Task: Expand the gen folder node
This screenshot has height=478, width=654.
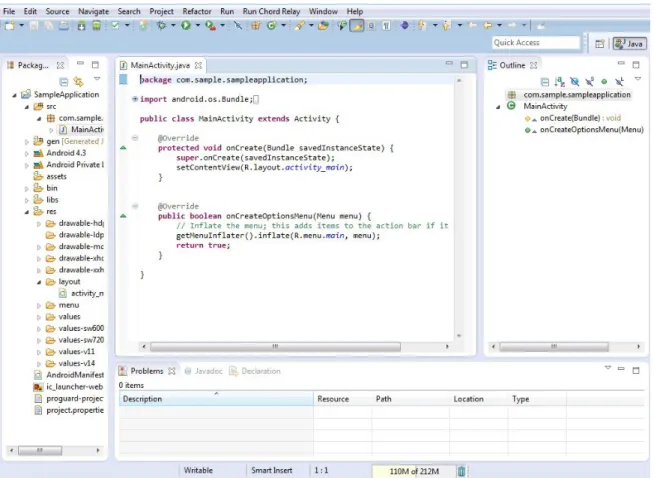Action: tap(27, 142)
